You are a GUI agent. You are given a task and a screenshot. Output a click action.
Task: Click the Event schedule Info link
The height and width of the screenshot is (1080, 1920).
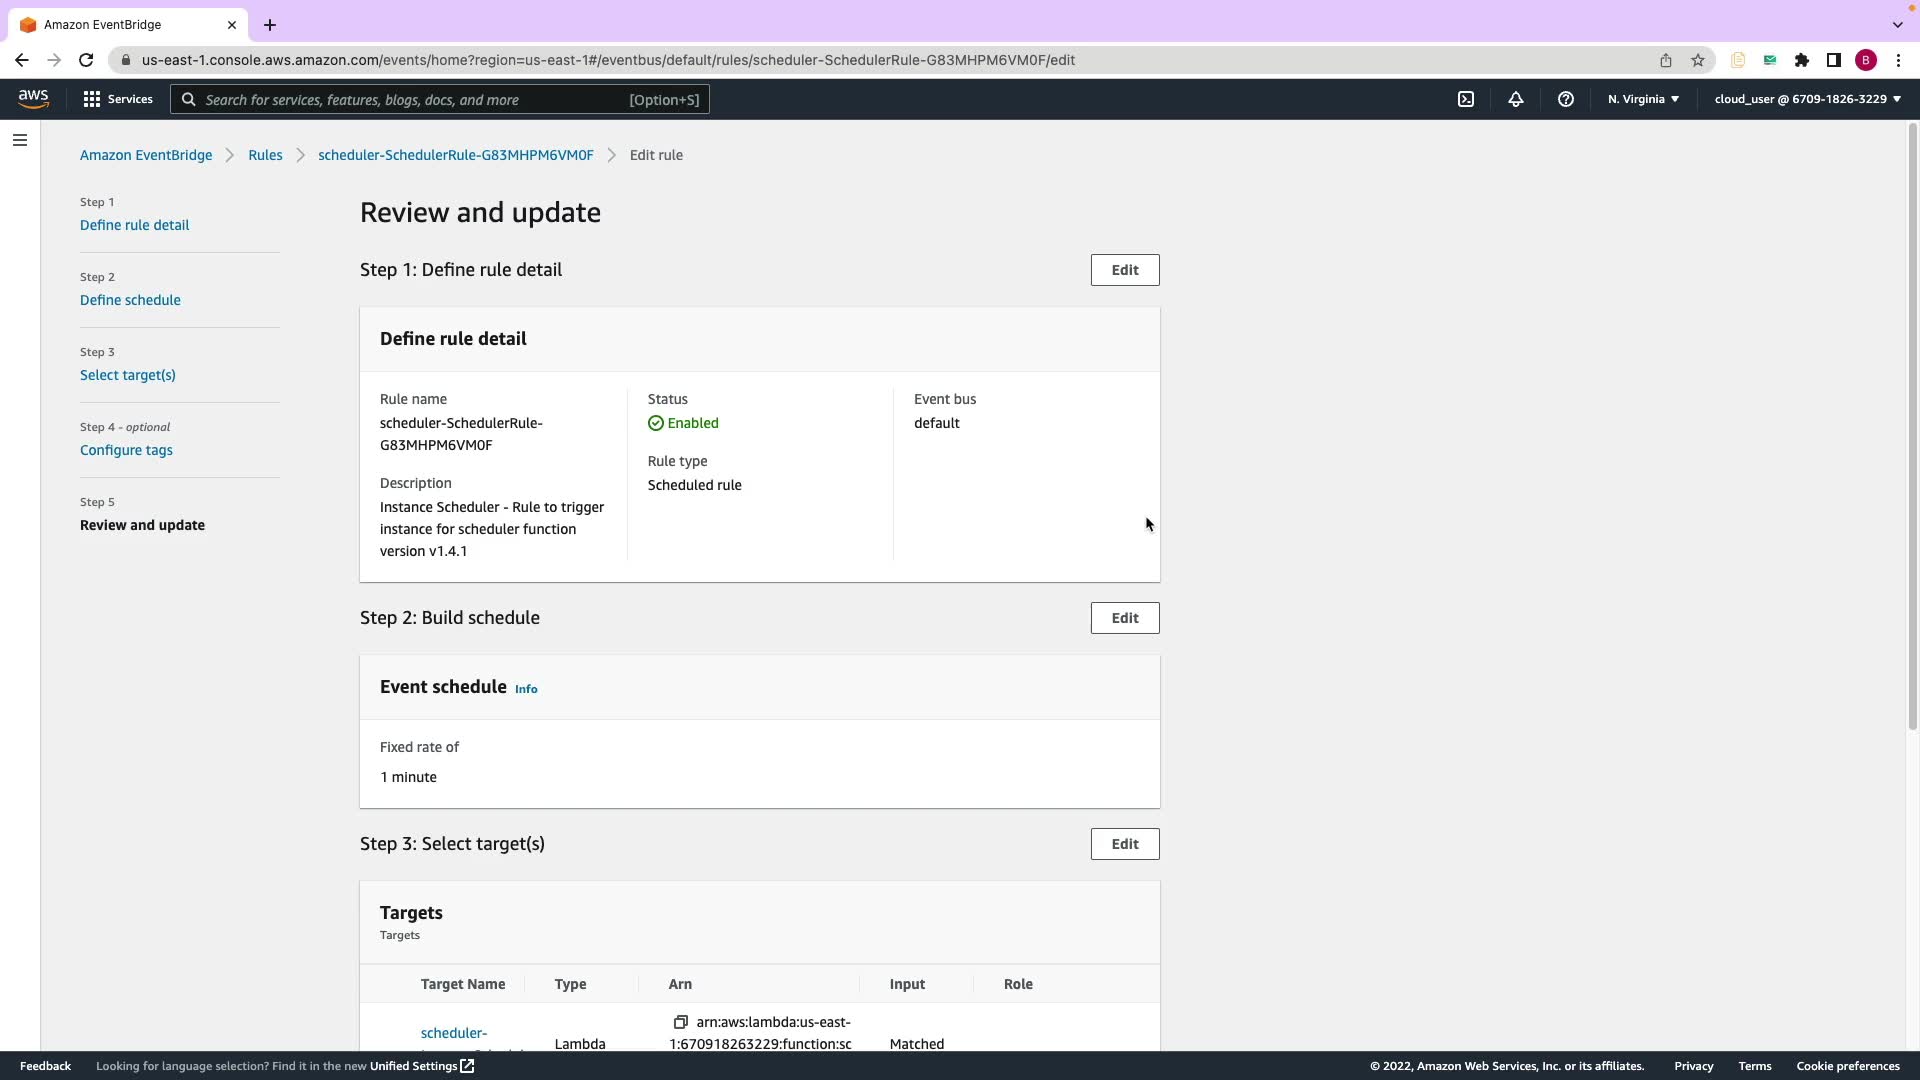[x=526, y=689]
